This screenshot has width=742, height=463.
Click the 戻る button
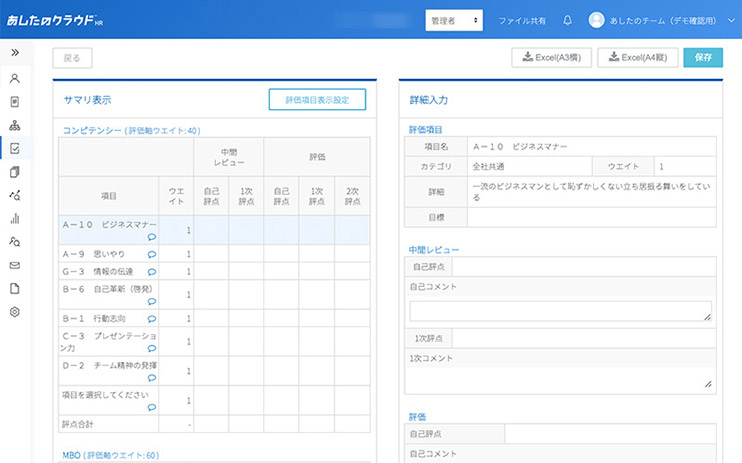(72, 58)
